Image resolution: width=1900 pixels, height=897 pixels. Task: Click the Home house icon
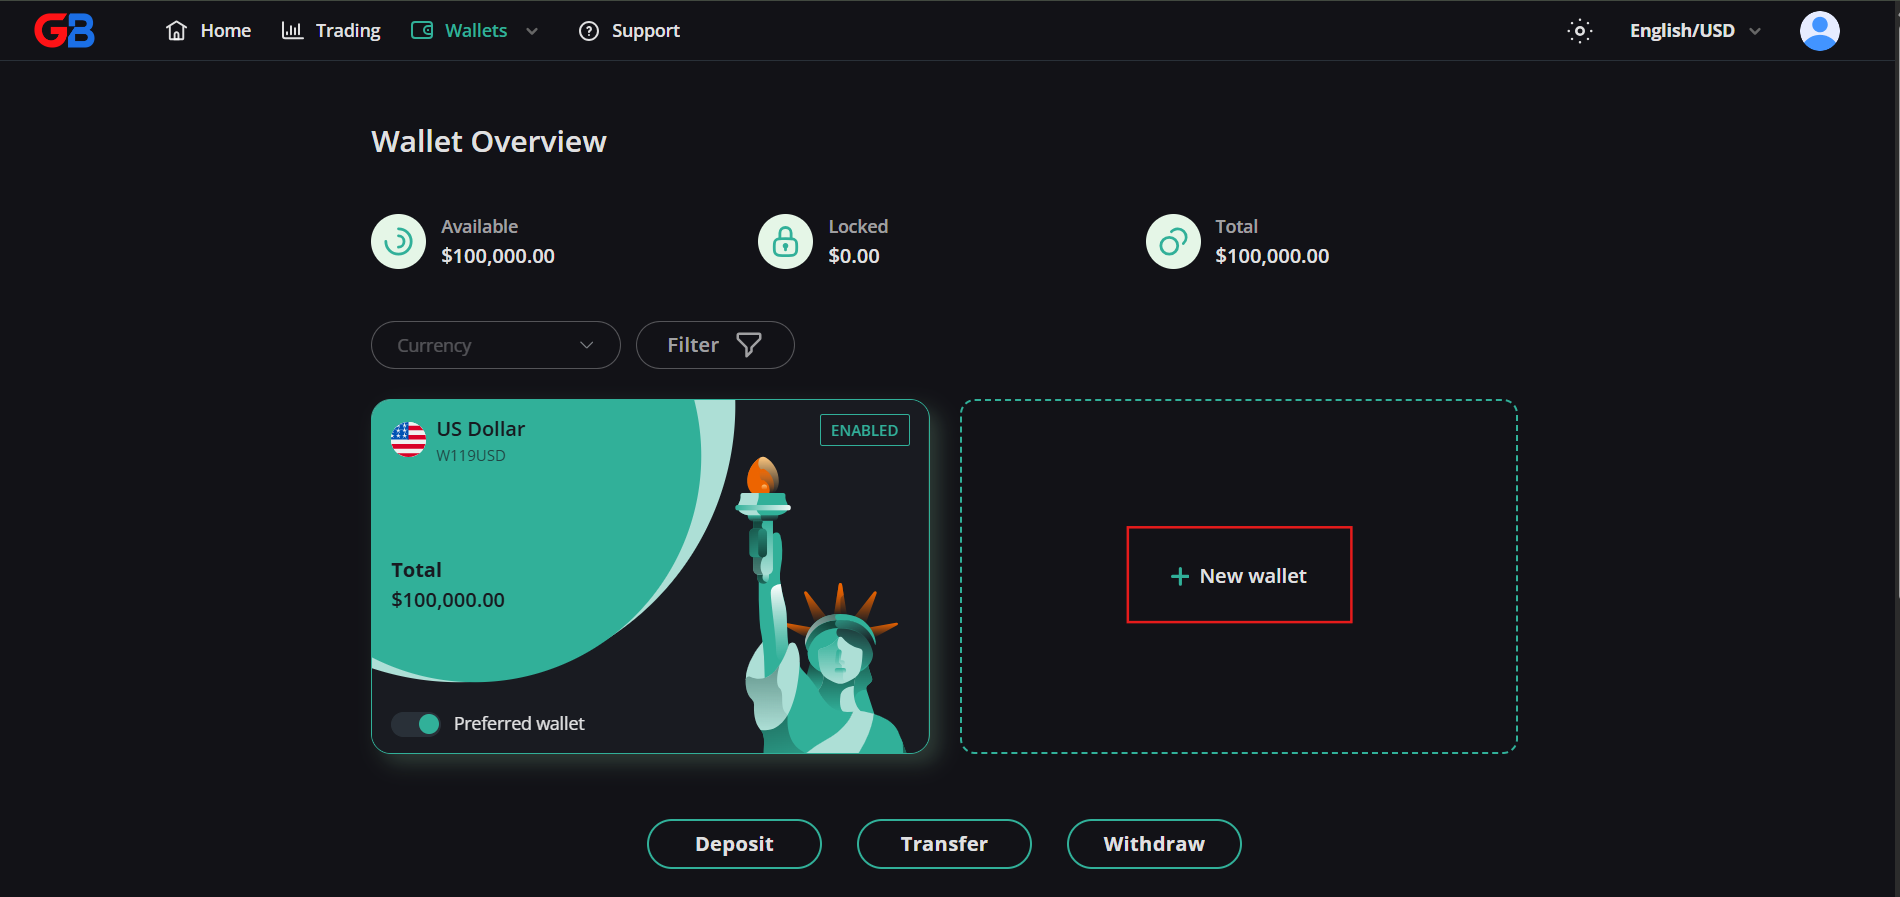click(x=177, y=31)
